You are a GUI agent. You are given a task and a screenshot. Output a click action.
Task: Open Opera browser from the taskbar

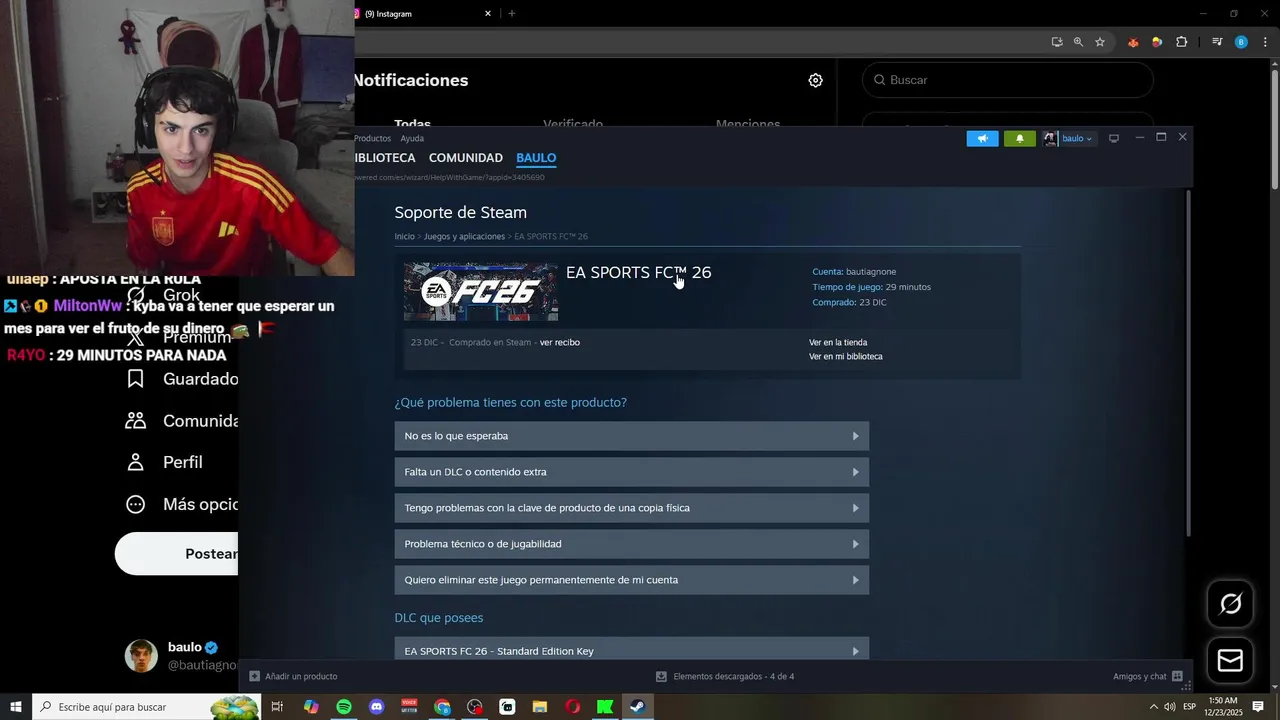pyautogui.click(x=573, y=707)
